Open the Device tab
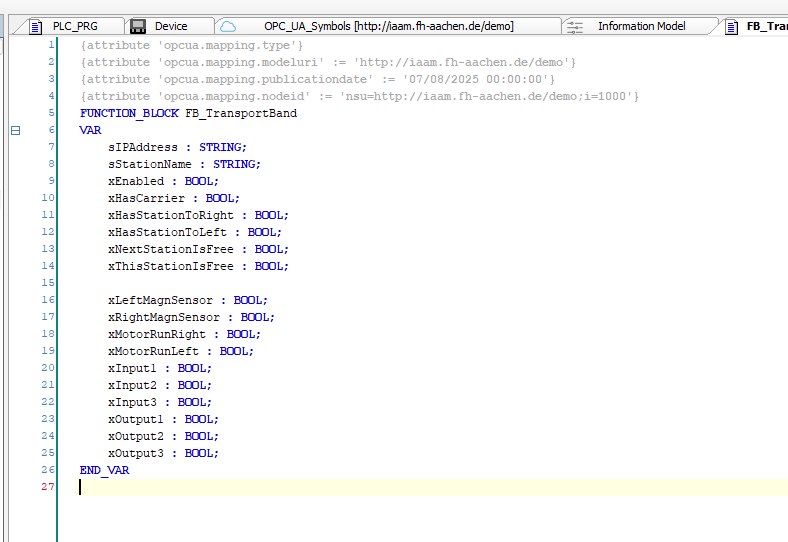Viewport: 788px width, 542px height. click(171, 27)
